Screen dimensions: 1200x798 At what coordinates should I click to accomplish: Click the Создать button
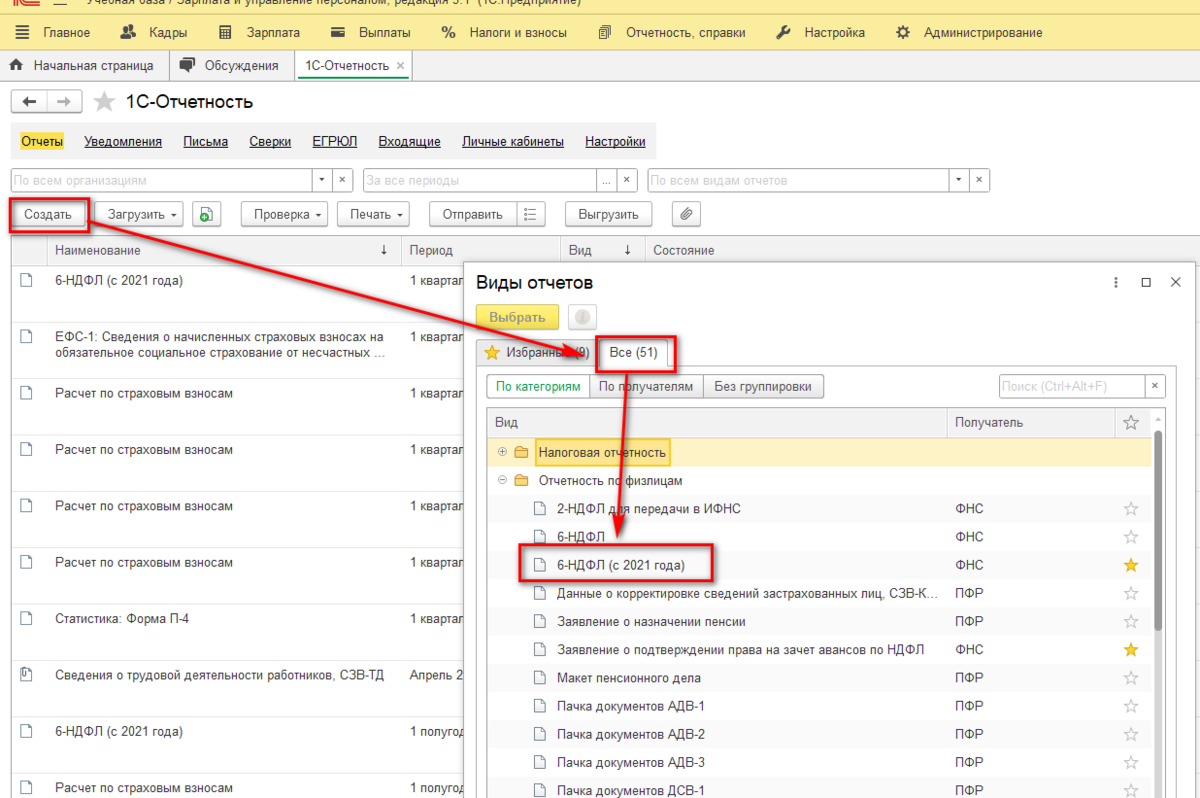click(x=48, y=214)
